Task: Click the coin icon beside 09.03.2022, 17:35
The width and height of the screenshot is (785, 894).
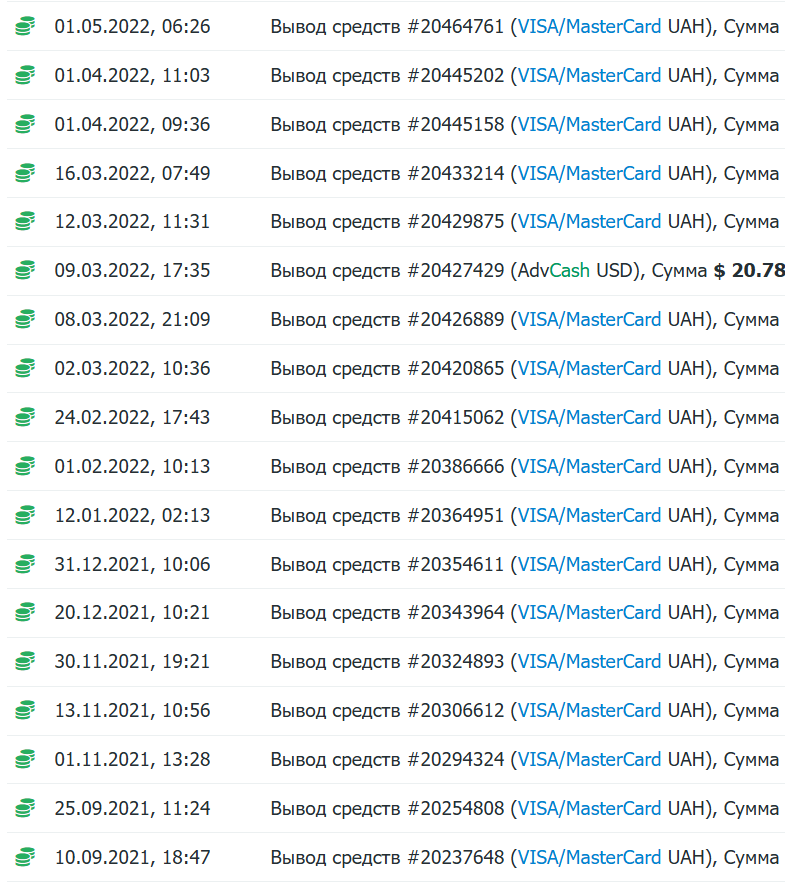Action: (x=25, y=271)
